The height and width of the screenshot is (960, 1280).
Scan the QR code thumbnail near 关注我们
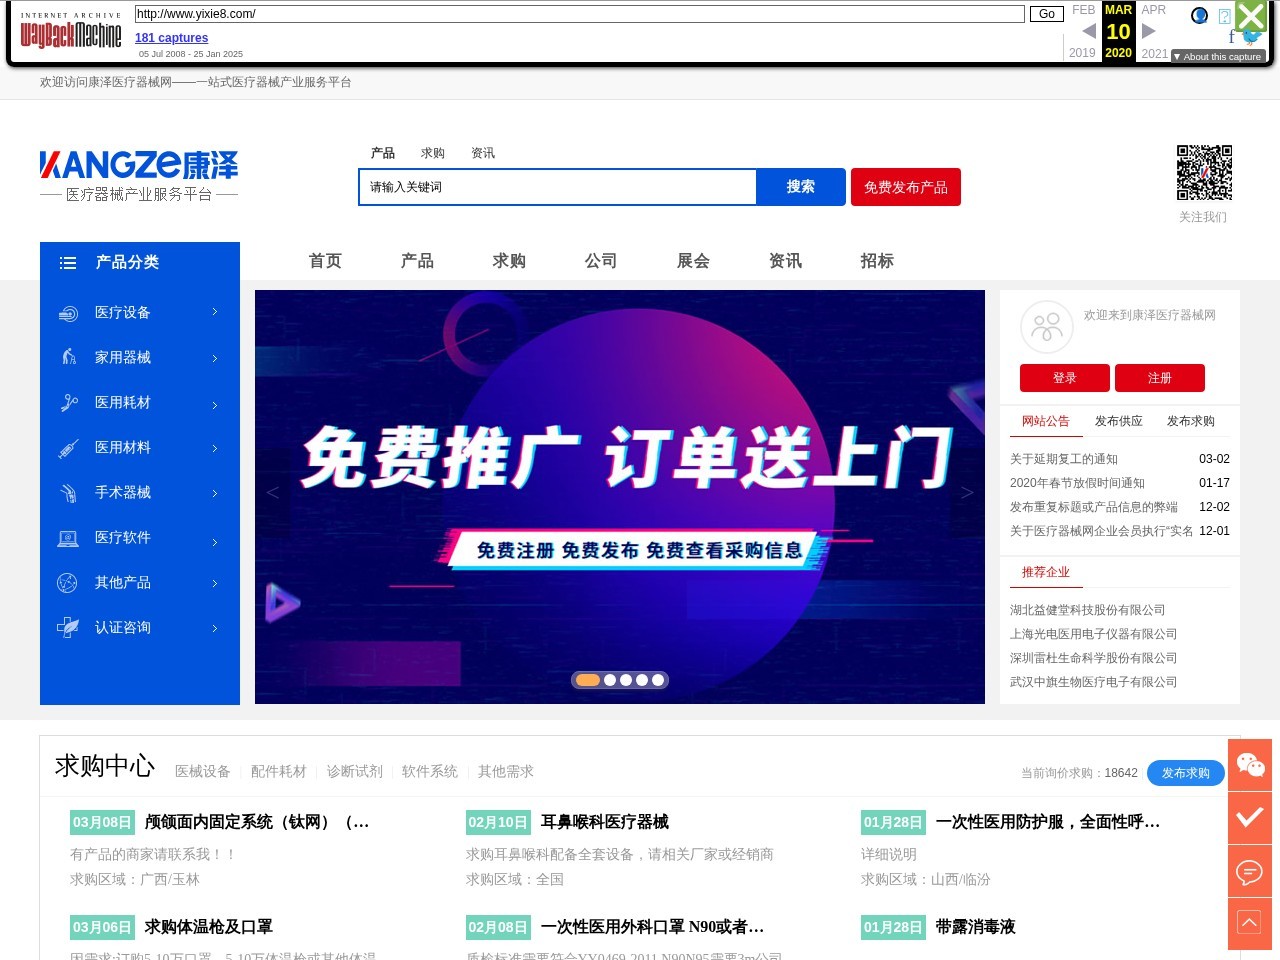coord(1204,172)
